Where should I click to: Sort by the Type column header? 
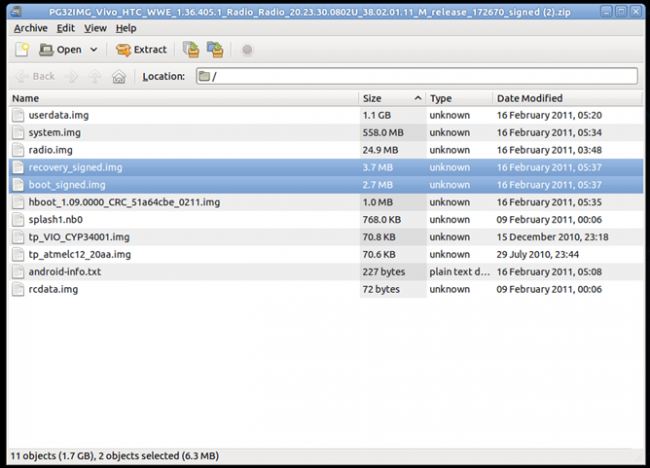459,98
